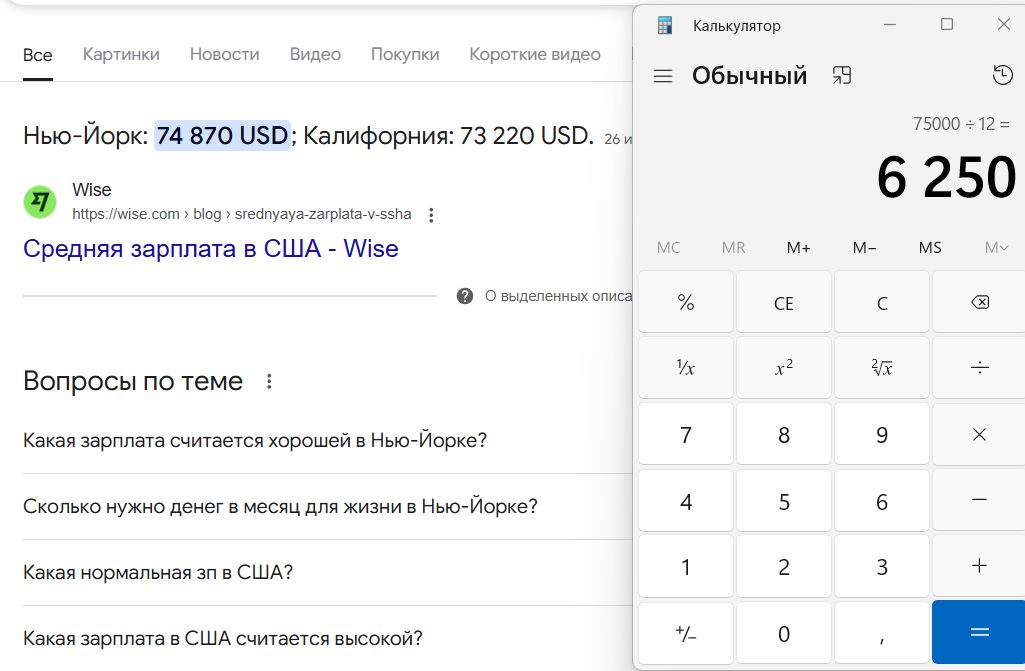
Task: Click the calculator app icon in the title bar
Action: [665, 26]
